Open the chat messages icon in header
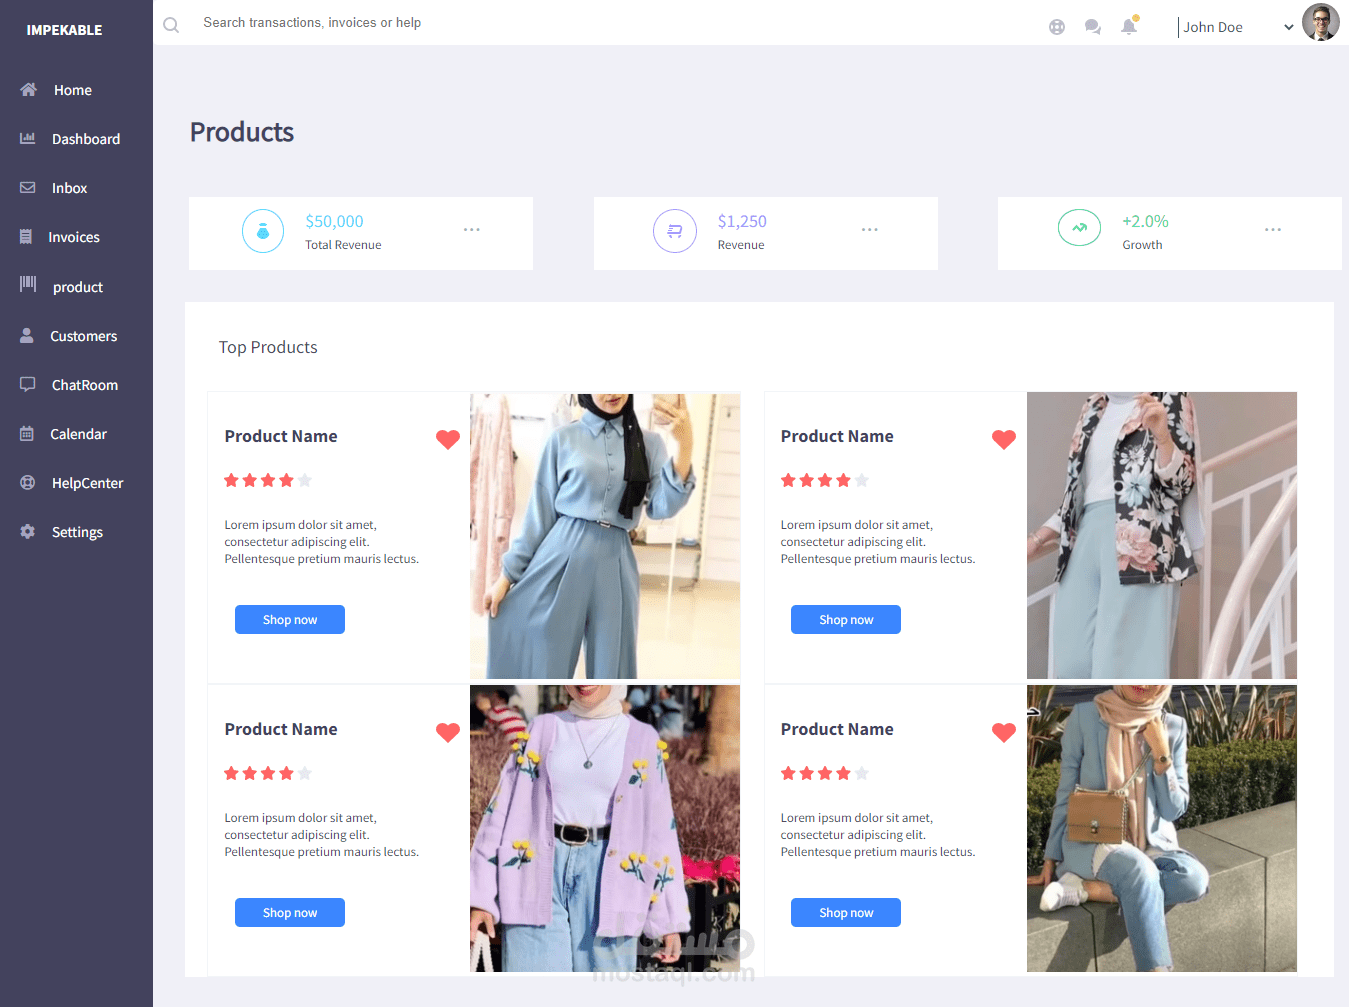 tap(1093, 27)
